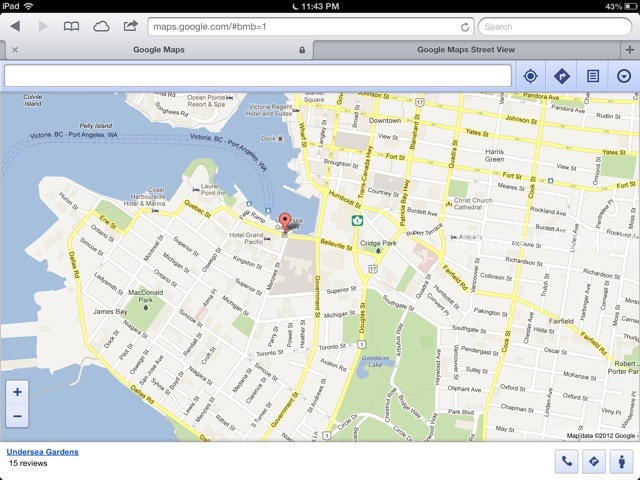Show results list icon
The image size is (640, 480).
(593, 76)
